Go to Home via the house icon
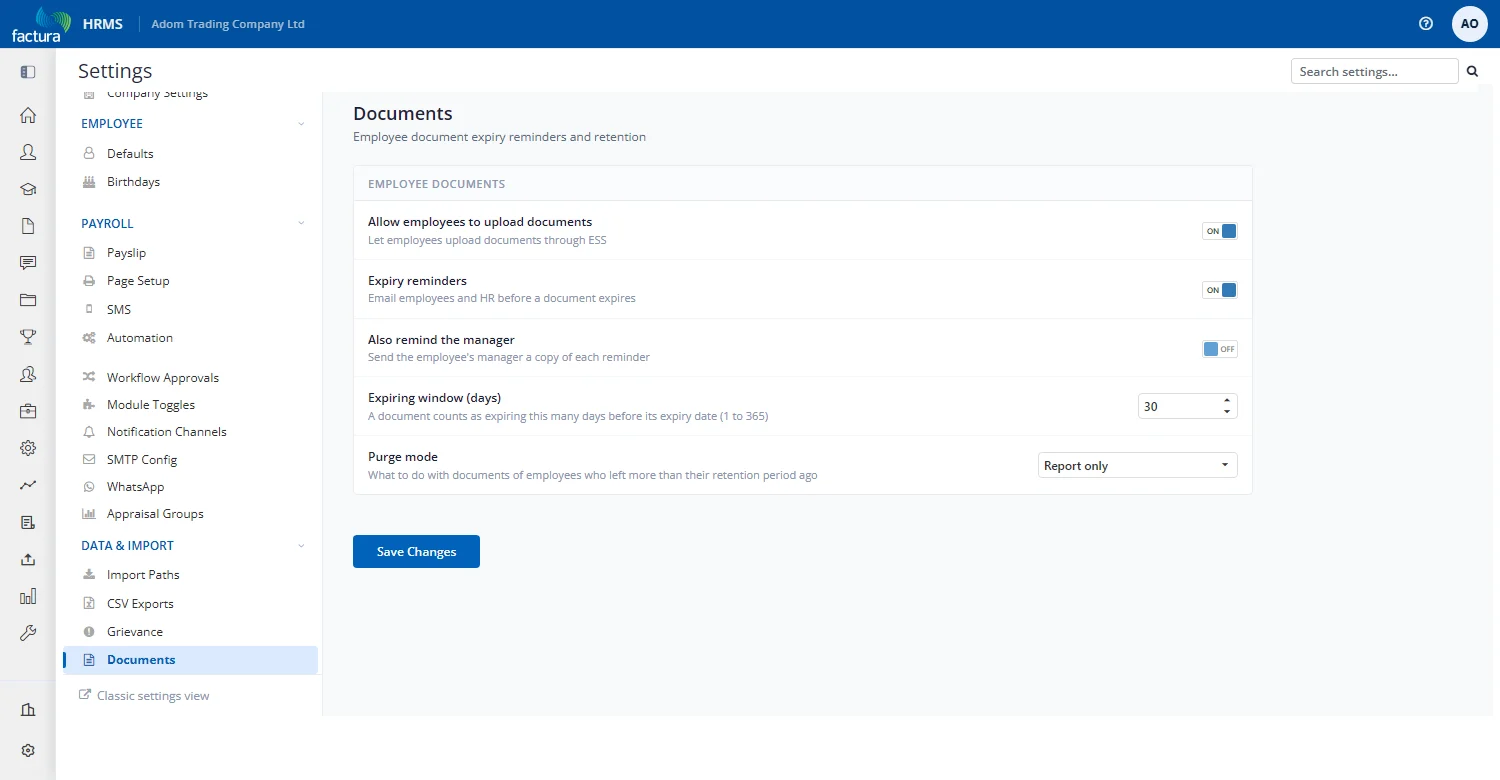The width and height of the screenshot is (1500, 780). (x=28, y=115)
